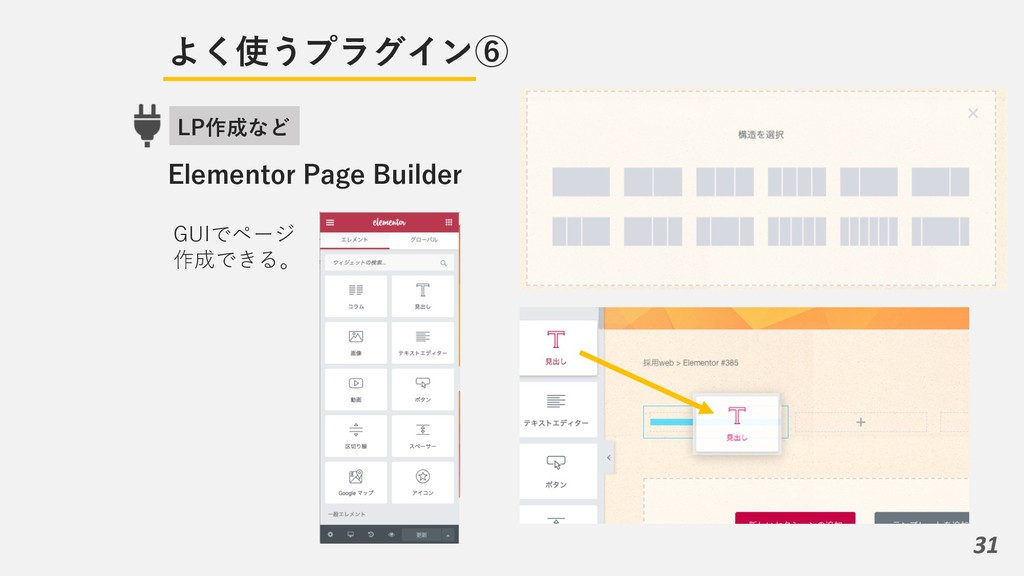Image resolution: width=1024 pixels, height=576 pixels.
Task: Click the Elementor Page Builder title text
Action: 315,174
